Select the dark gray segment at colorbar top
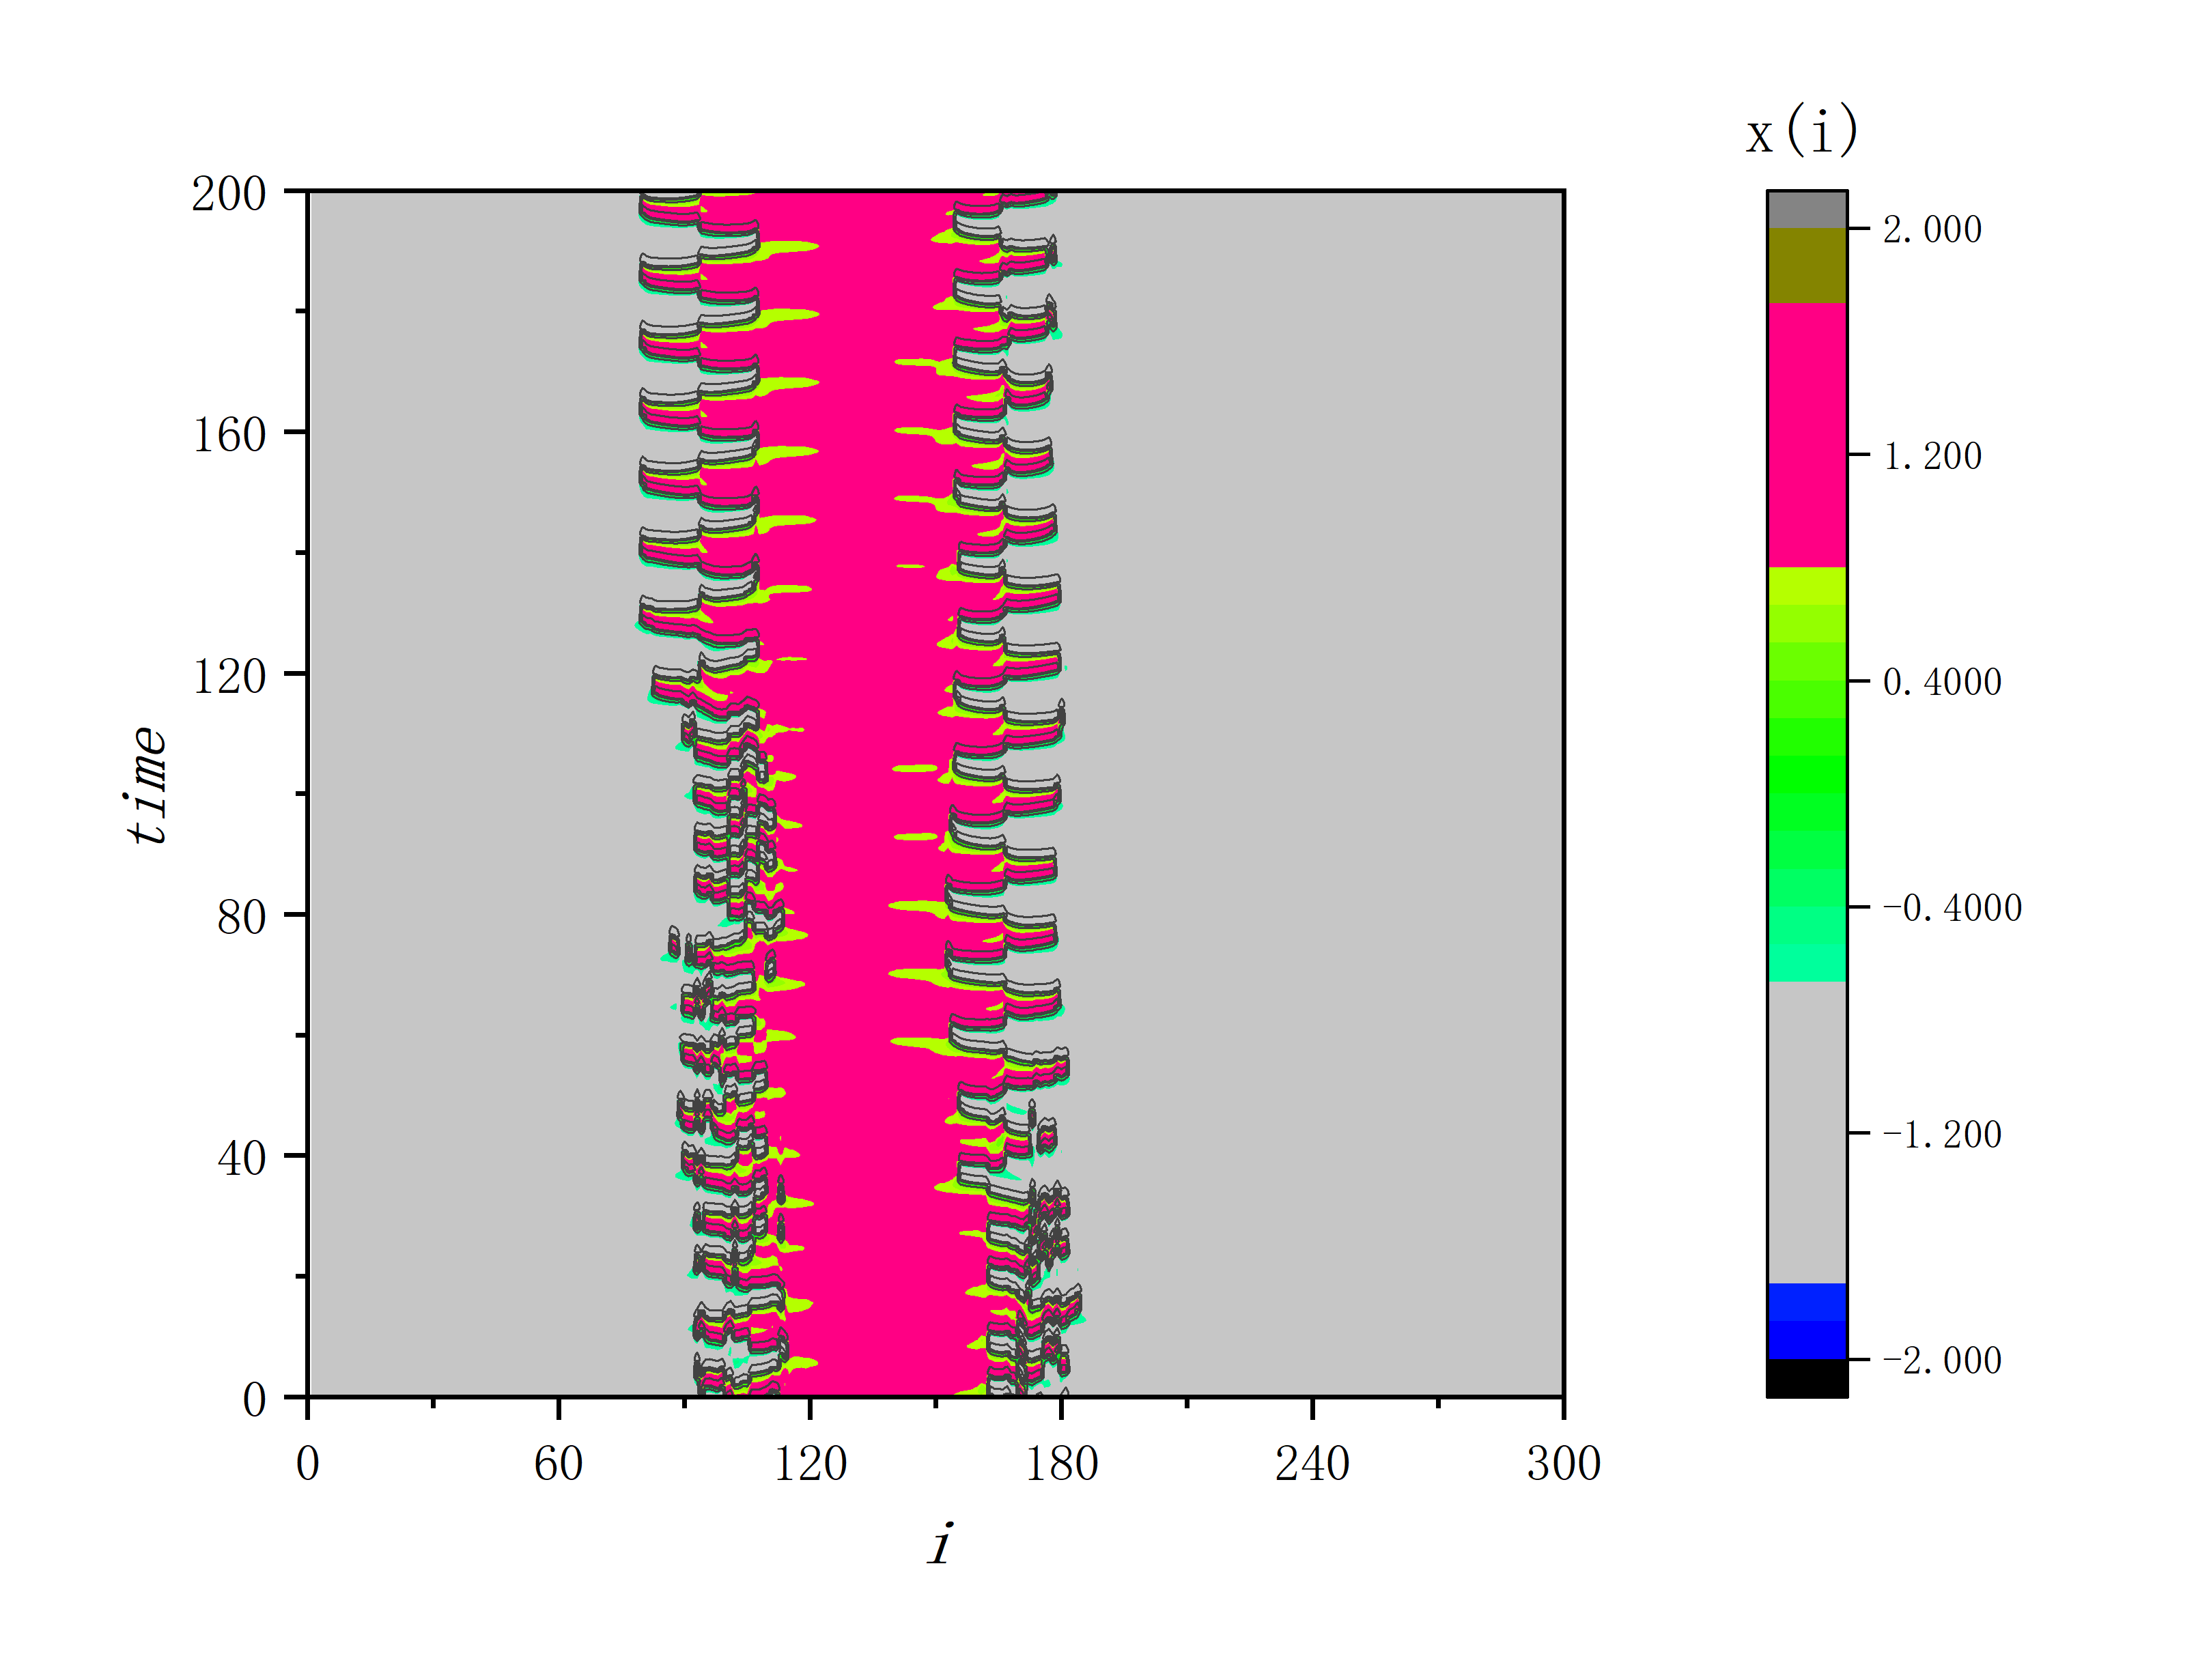This screenshot has height=1680, width=2196. click(1807, 210)
